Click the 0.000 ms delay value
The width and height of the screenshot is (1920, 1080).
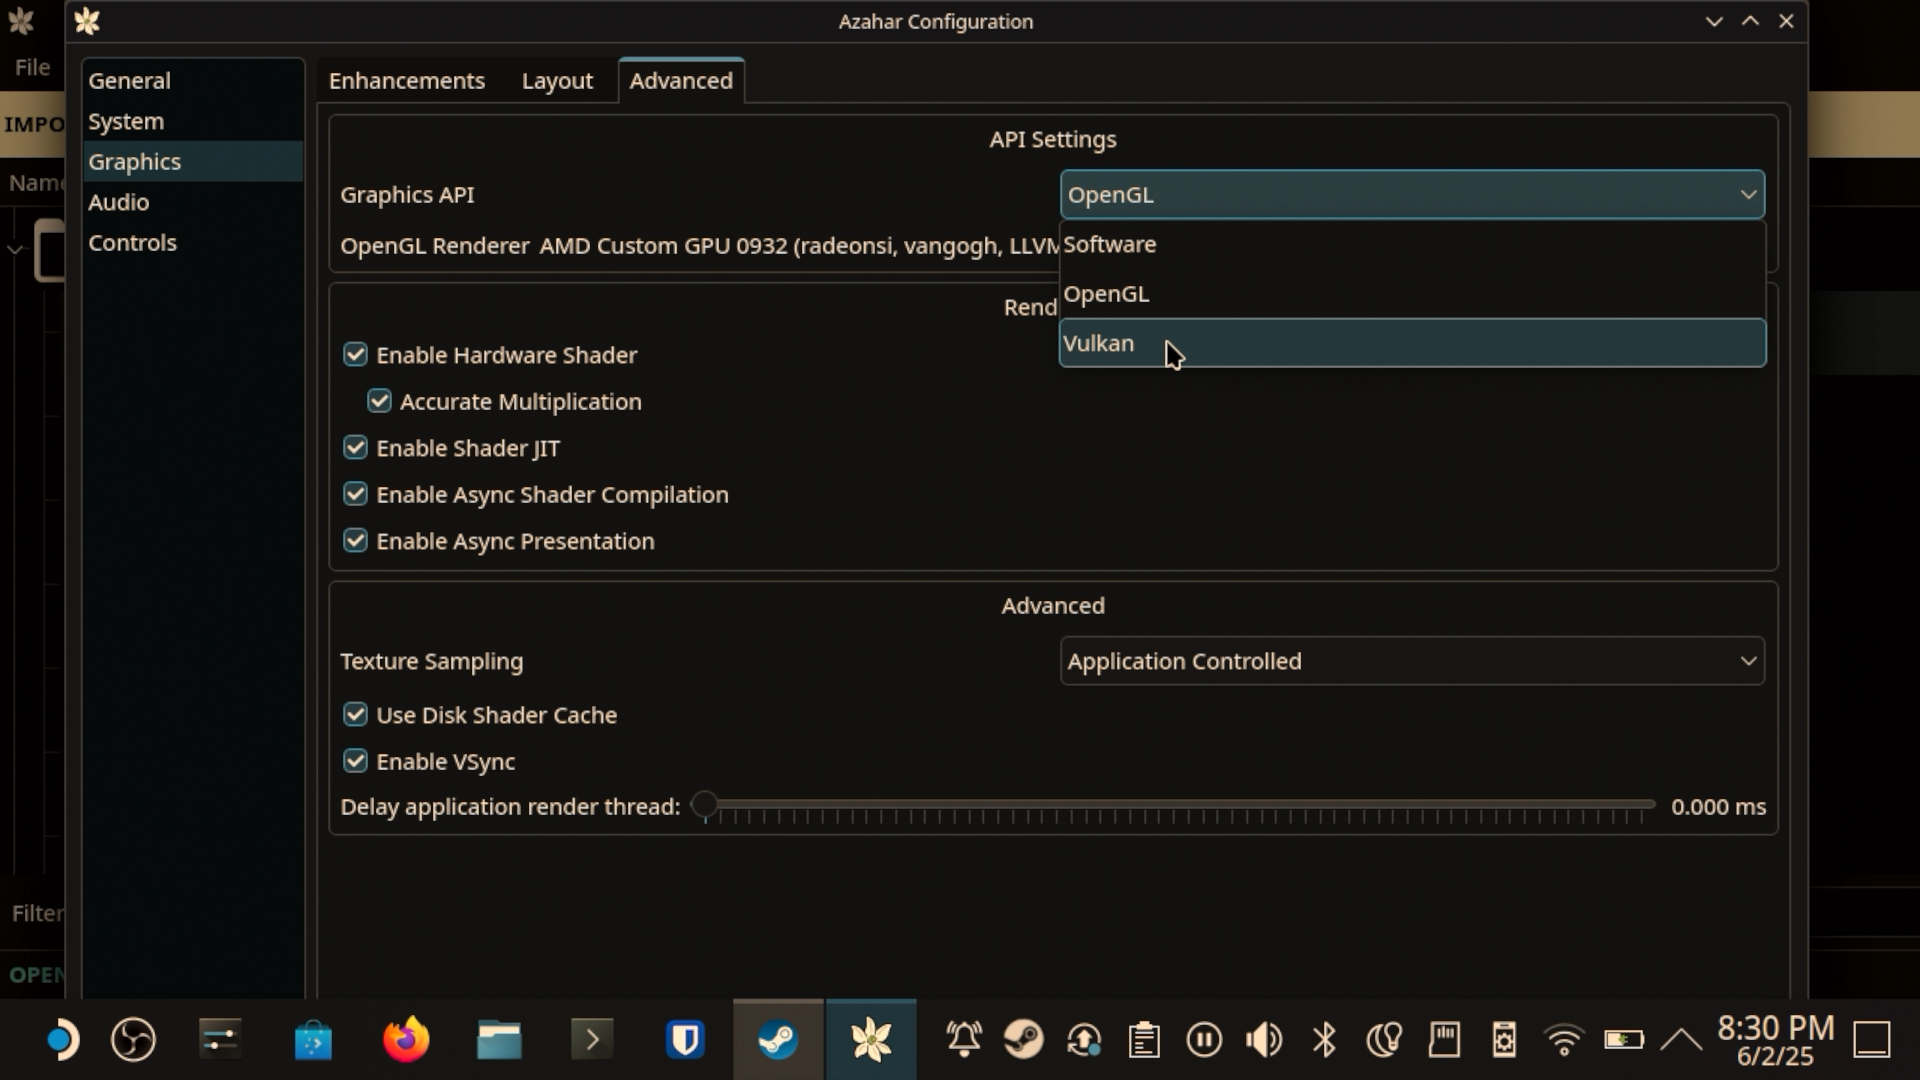pos(1718,807)
